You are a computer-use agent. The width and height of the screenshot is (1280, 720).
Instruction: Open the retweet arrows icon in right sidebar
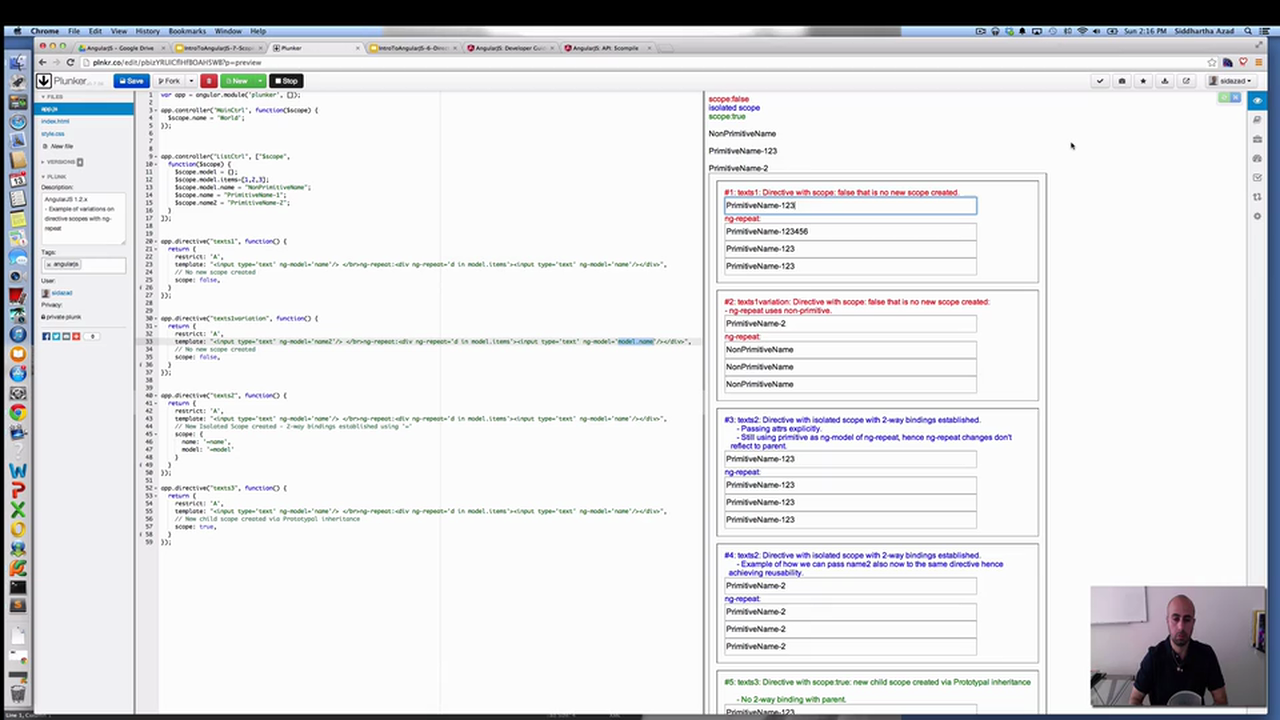[x=1257, y=197]
